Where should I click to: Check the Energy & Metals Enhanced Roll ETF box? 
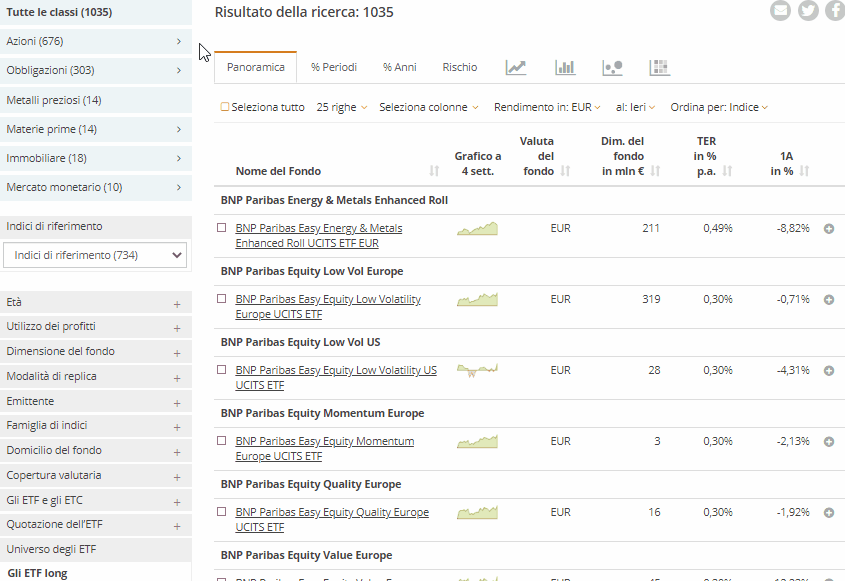point(222,228)
